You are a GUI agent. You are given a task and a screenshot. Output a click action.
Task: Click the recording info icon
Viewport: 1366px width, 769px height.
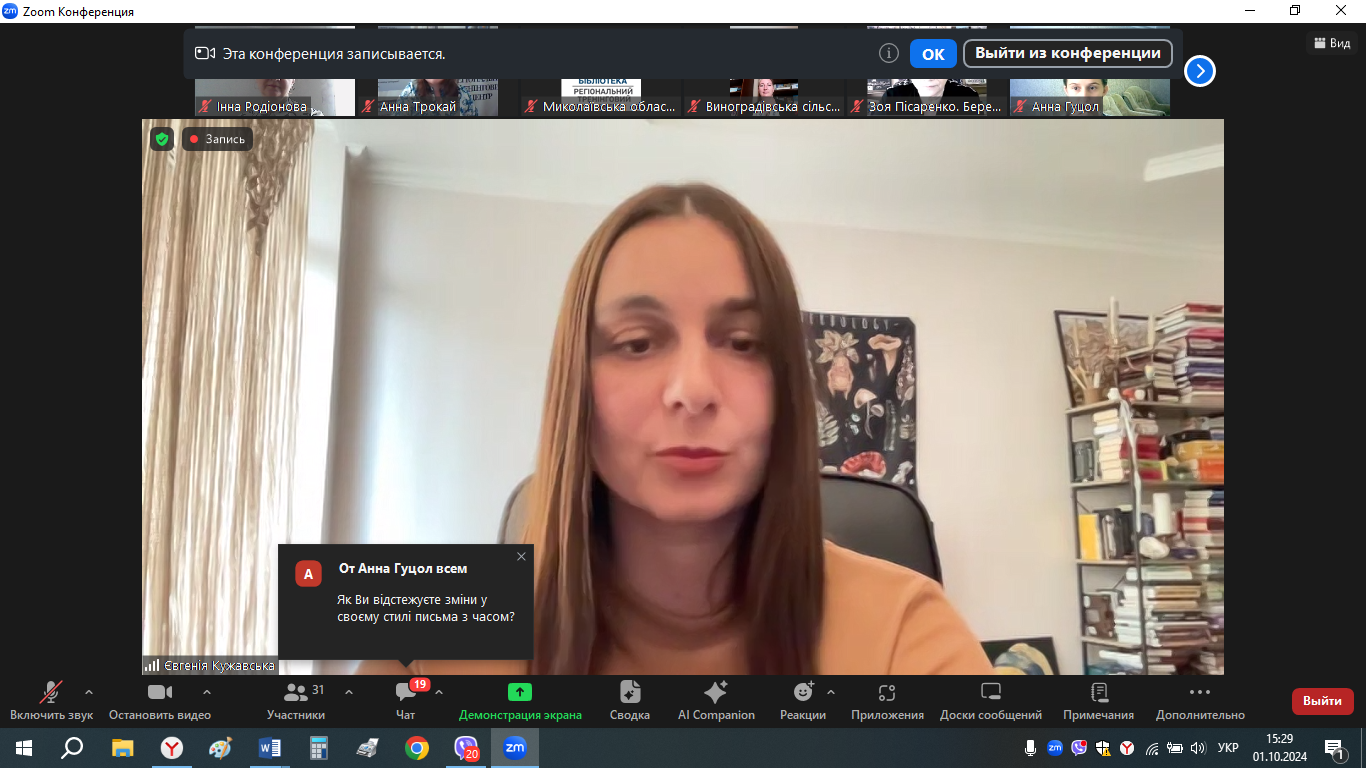pos(888,53)
